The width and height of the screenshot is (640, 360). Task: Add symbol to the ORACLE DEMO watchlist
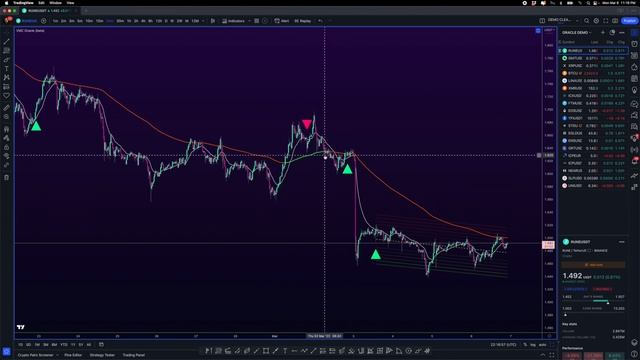pos(603,33)
